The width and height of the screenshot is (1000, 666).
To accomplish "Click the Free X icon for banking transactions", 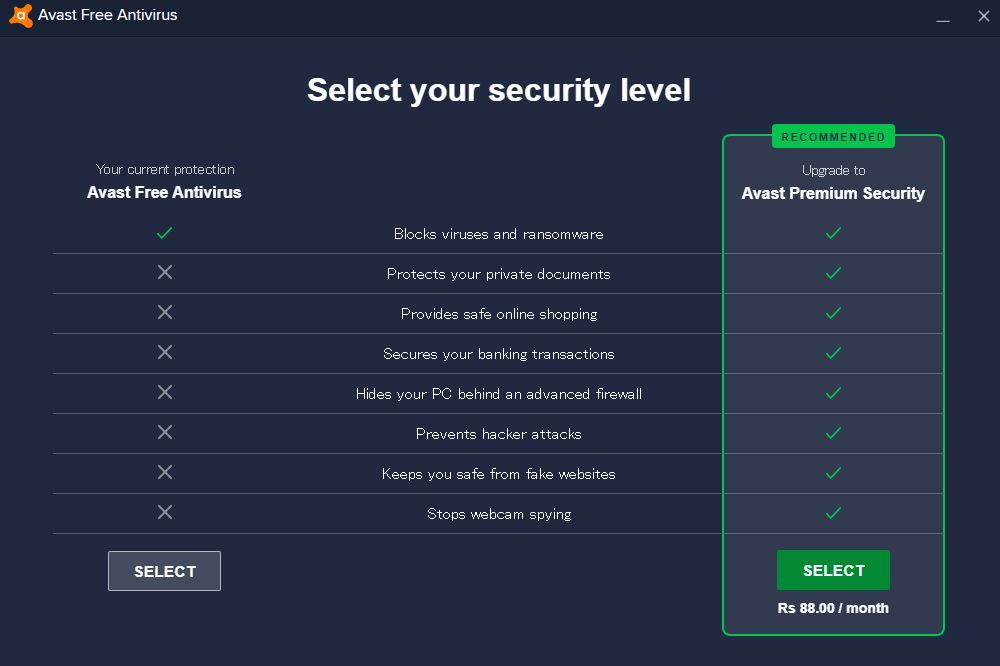I will pyautogui.click(x=165, y=352).
